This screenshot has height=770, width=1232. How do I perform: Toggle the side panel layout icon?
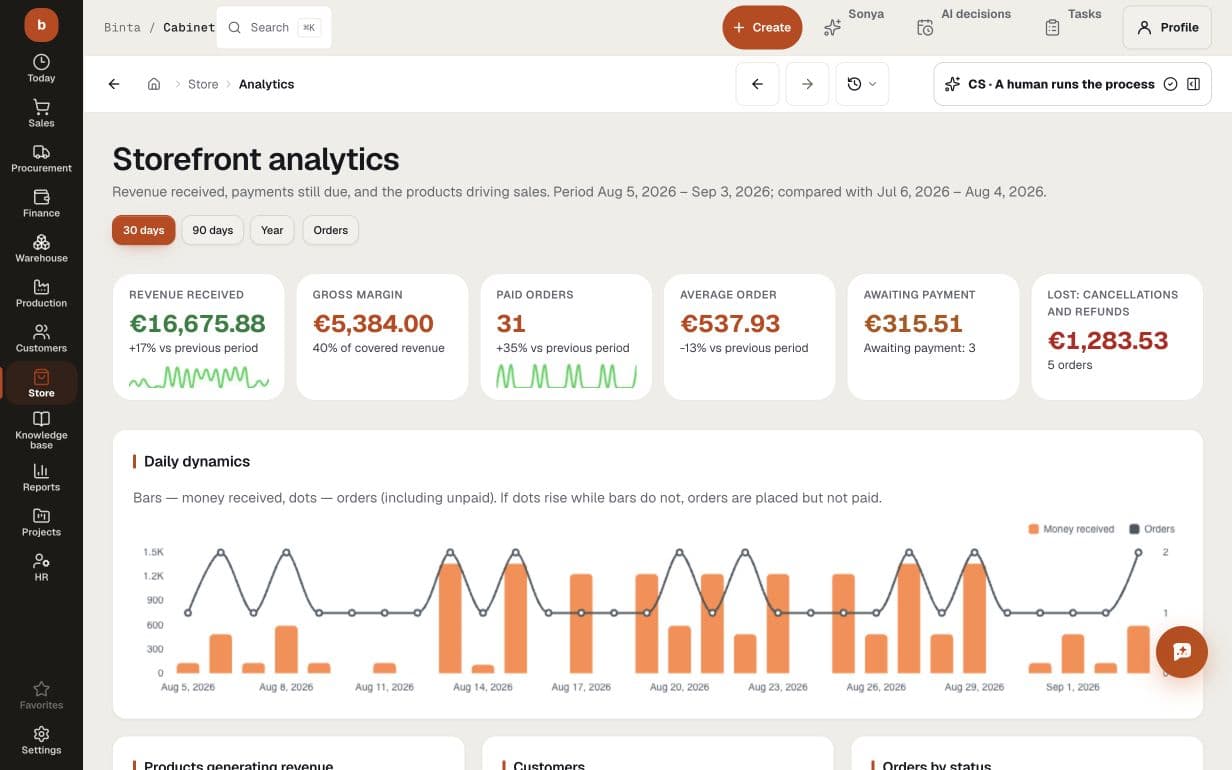(x=1193, y=84)
